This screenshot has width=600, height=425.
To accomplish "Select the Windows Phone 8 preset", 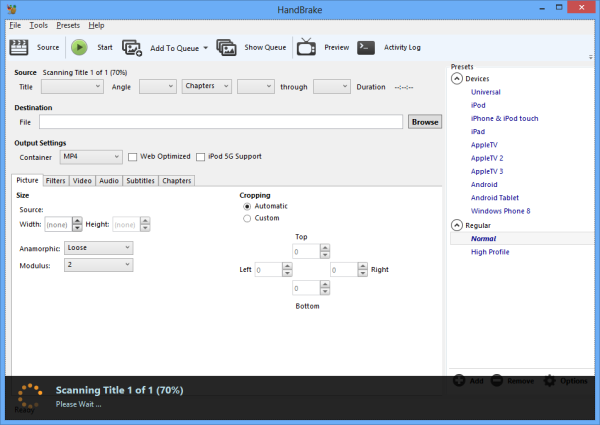I will pyautogui.click(x=501, y=211).
